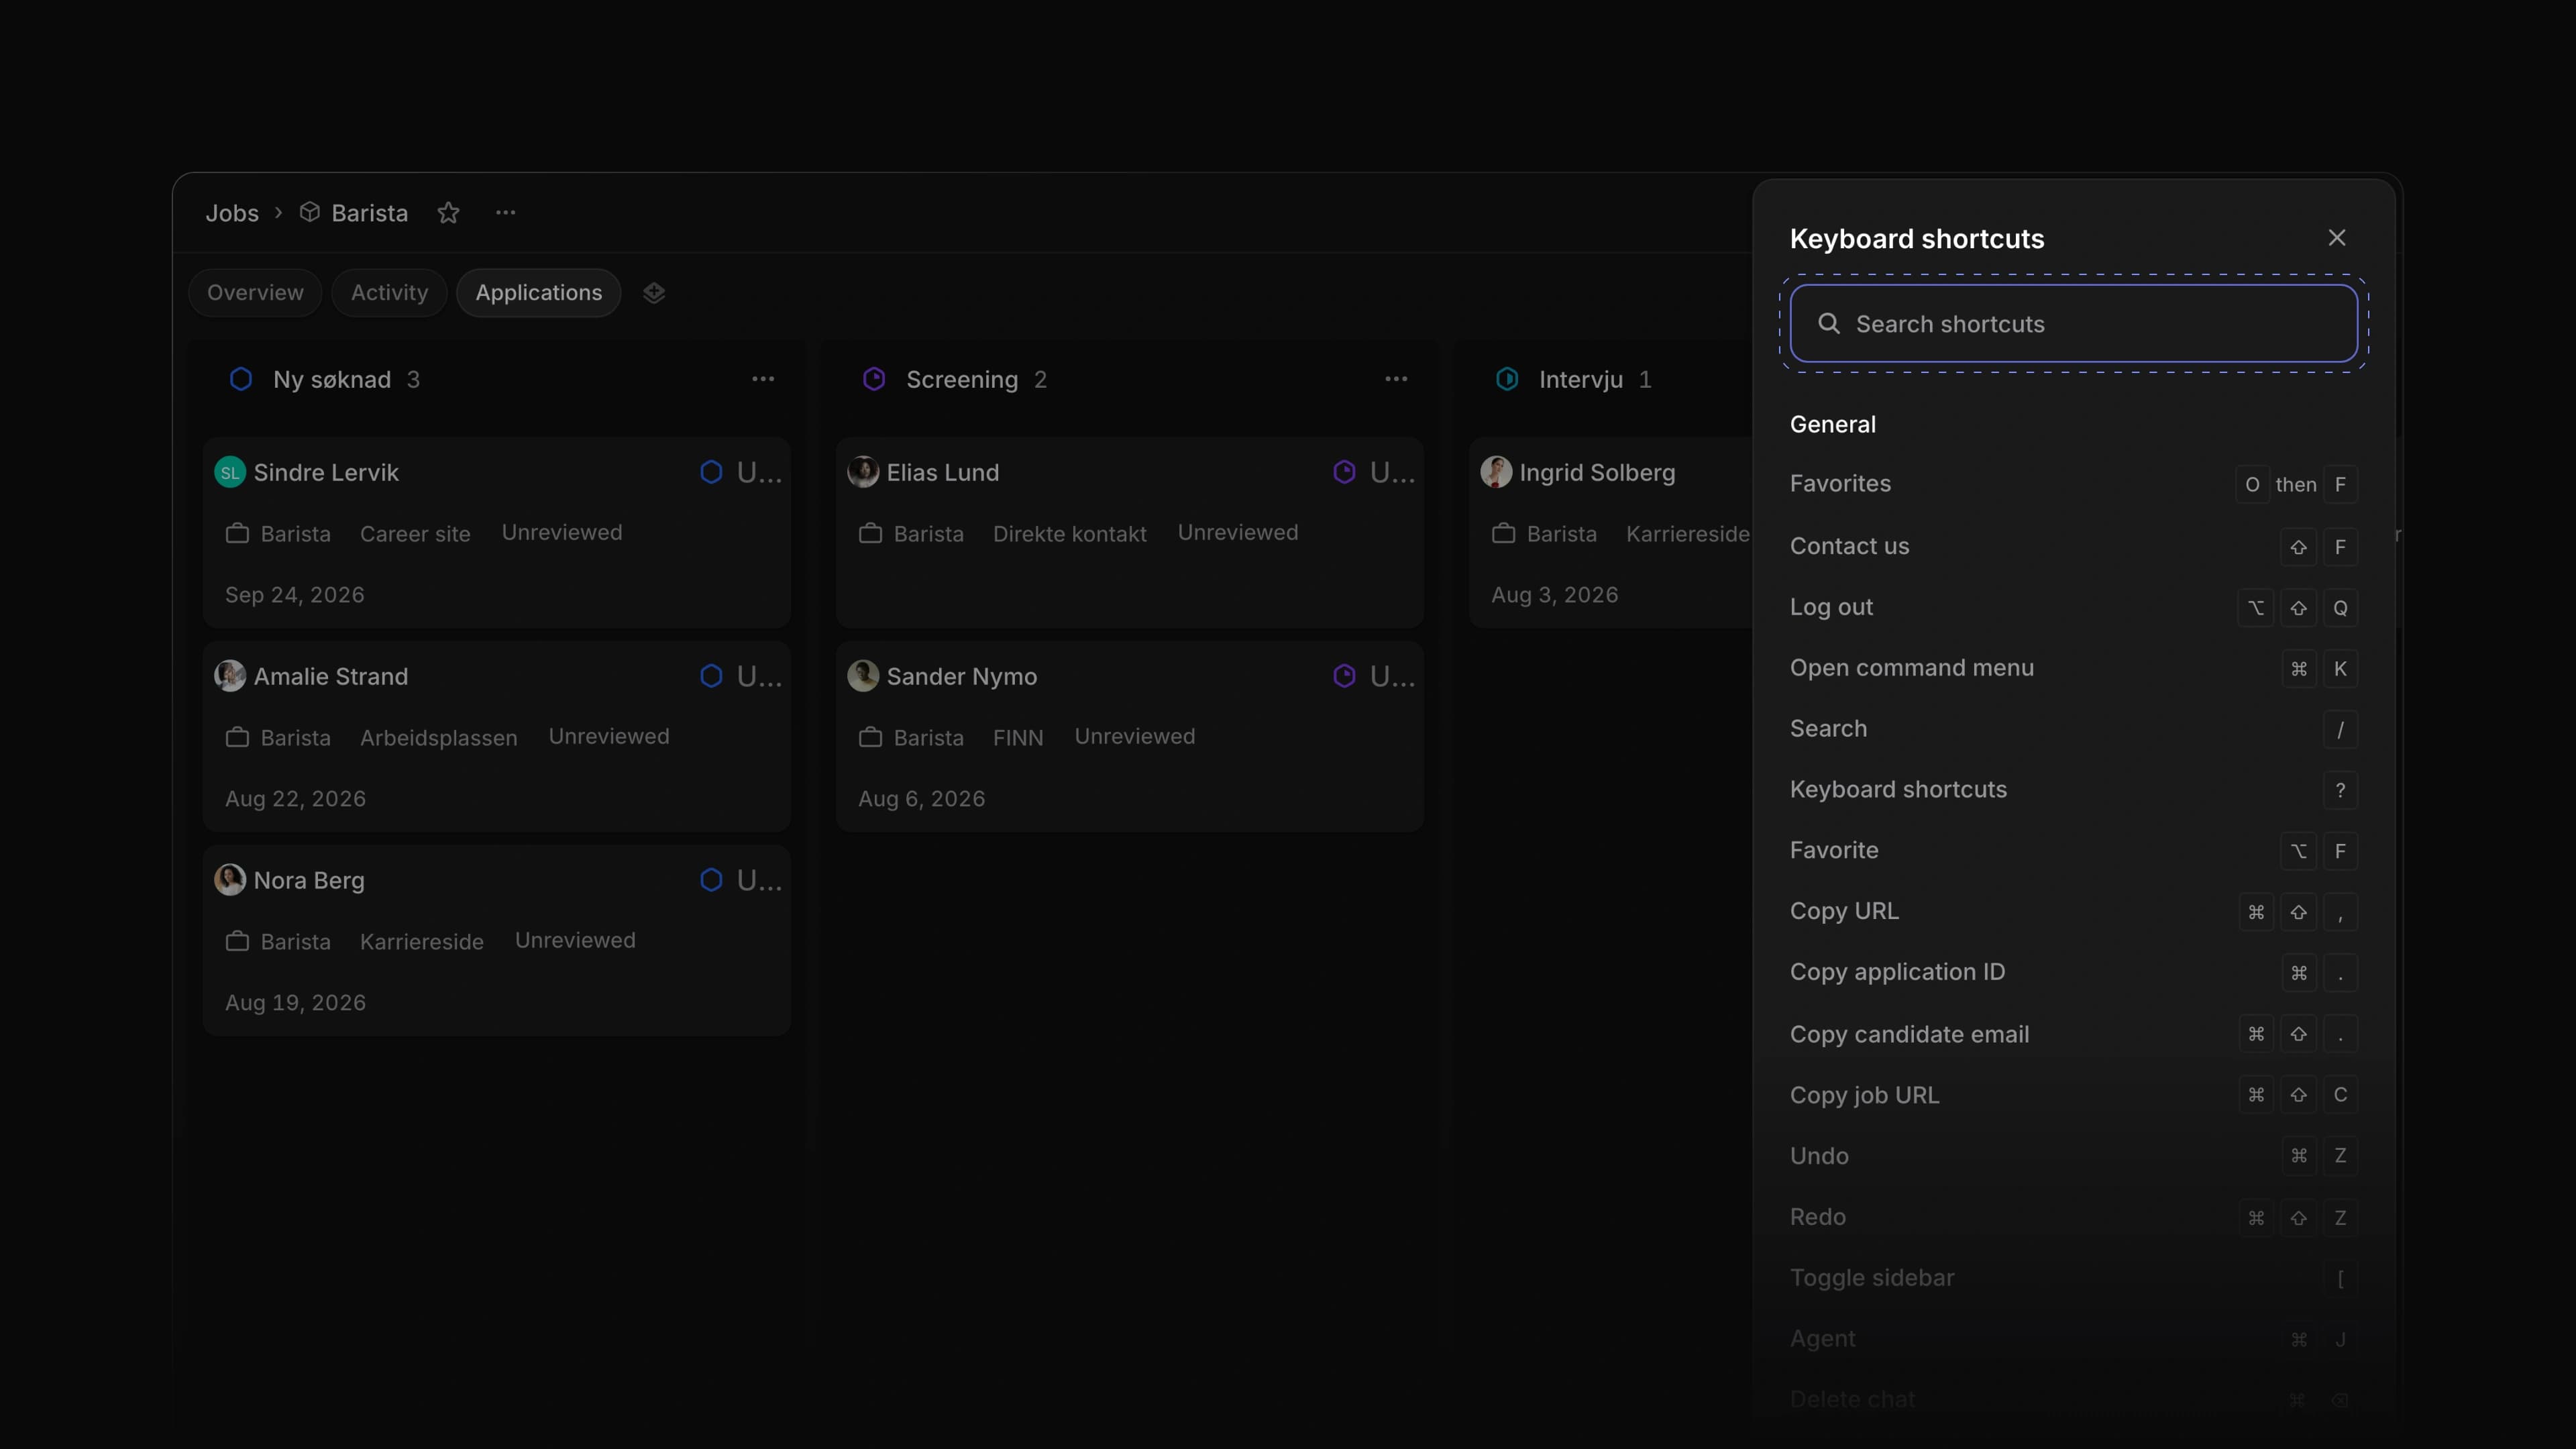Click the Ny søknad column title

[332, 380]
